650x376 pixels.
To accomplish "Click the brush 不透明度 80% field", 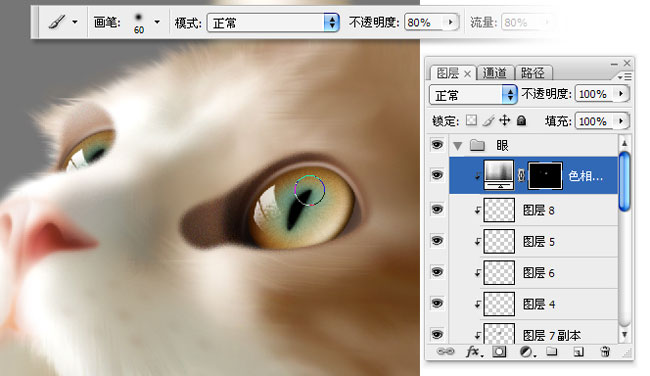I will click(x=424, y=22).
